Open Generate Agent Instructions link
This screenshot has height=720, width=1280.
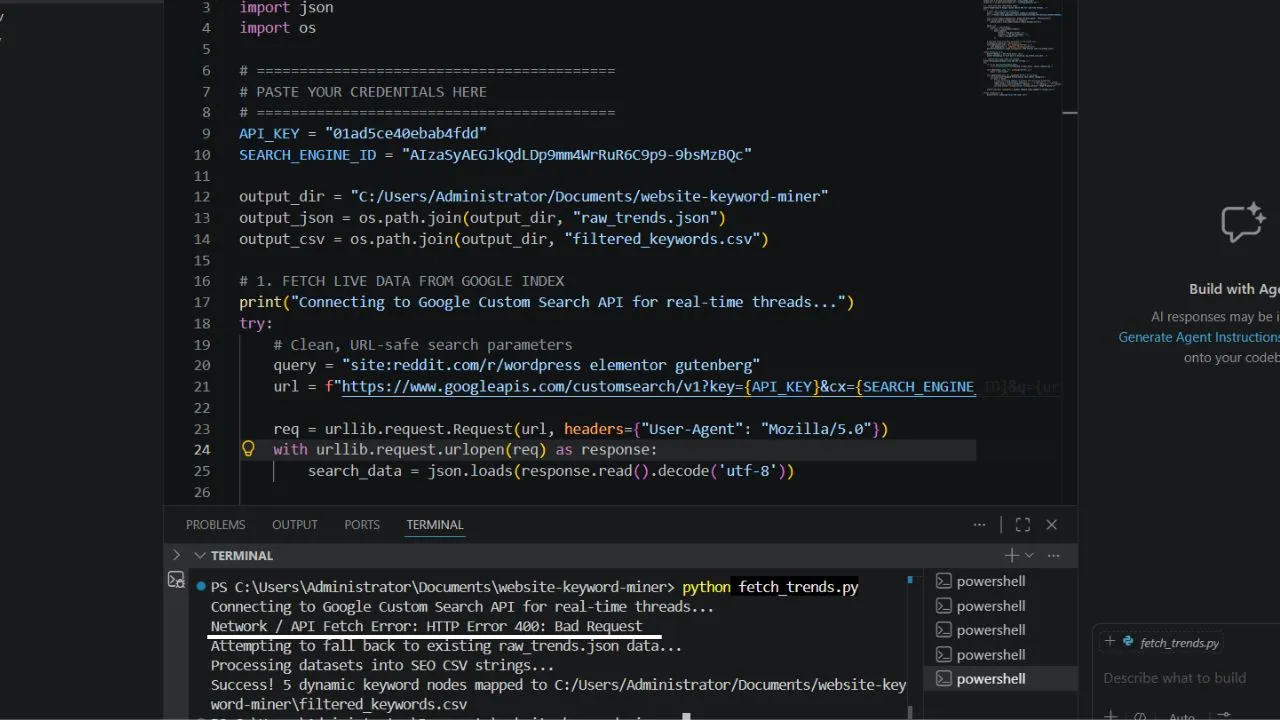point(1199,337)
